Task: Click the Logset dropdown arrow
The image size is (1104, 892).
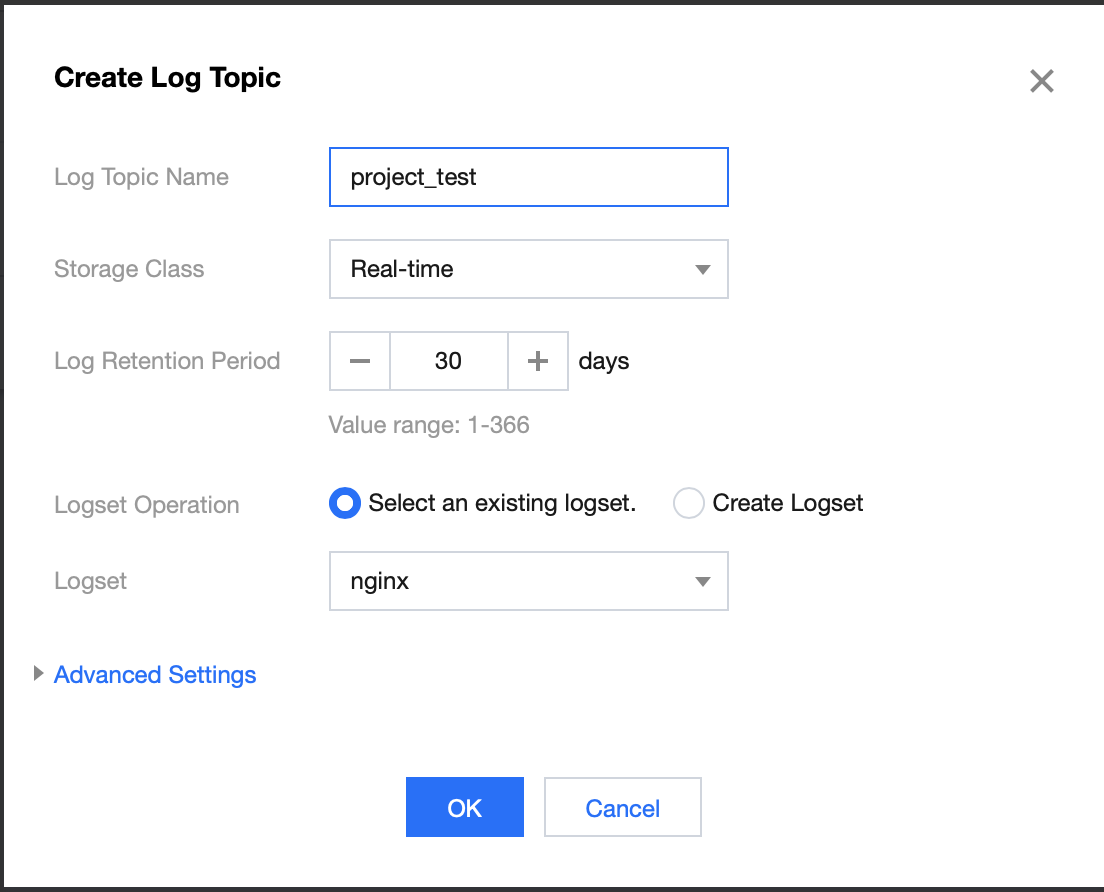Action: (702, 581)
